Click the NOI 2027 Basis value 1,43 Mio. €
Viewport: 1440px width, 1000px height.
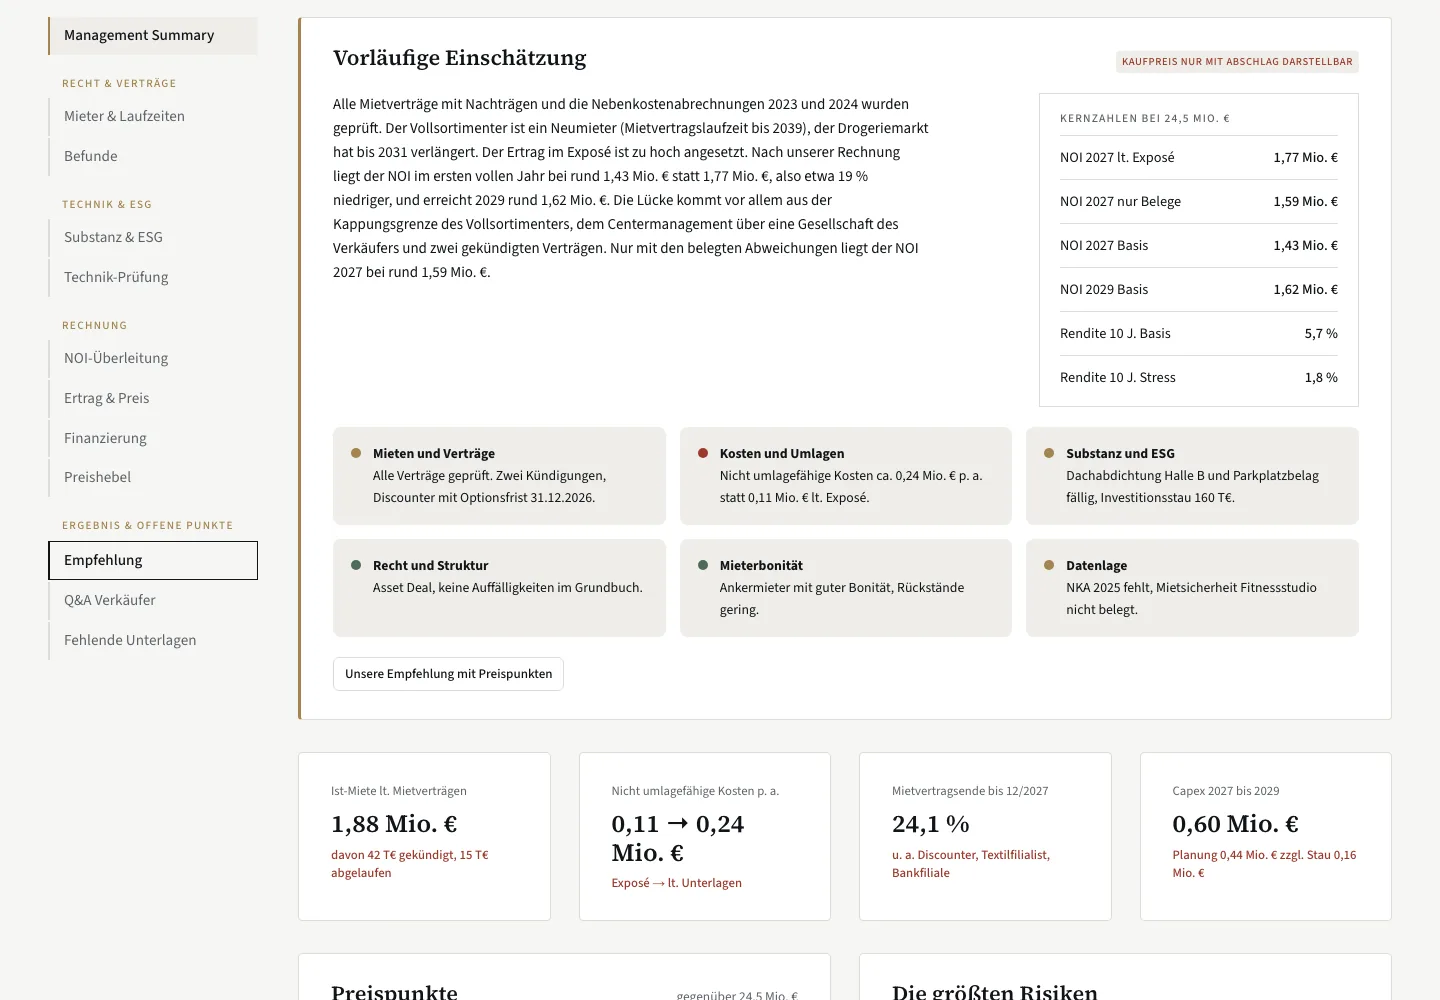pos(1305,246)
